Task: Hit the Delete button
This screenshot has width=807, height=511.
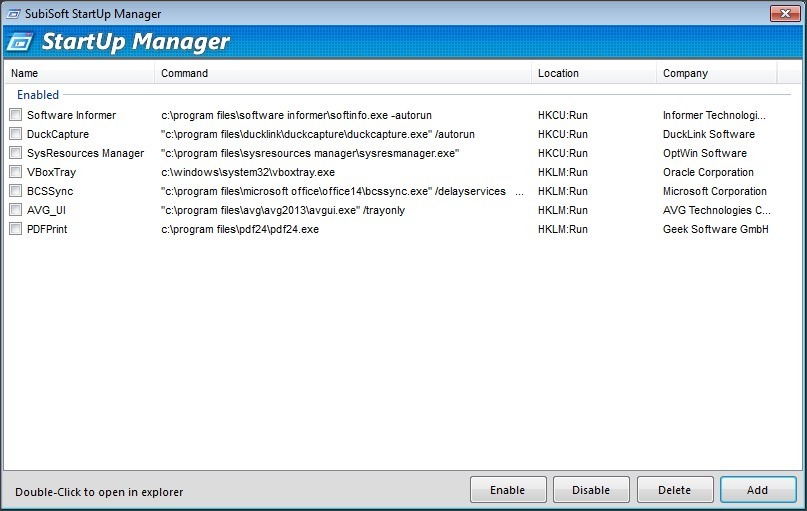Action: pyautogui.click(x=674, y=490)
